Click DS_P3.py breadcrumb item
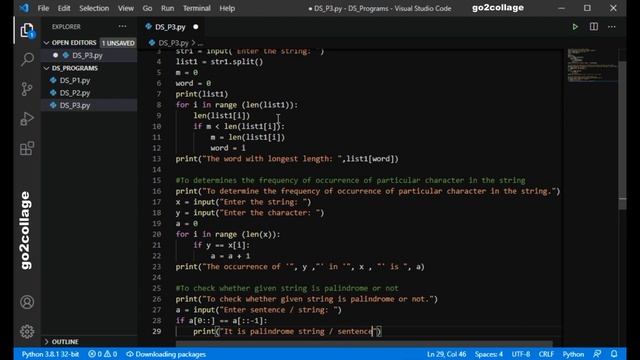The height and width of the screenshot is (360, 640). pyautogui.click(x=173, y=43)
